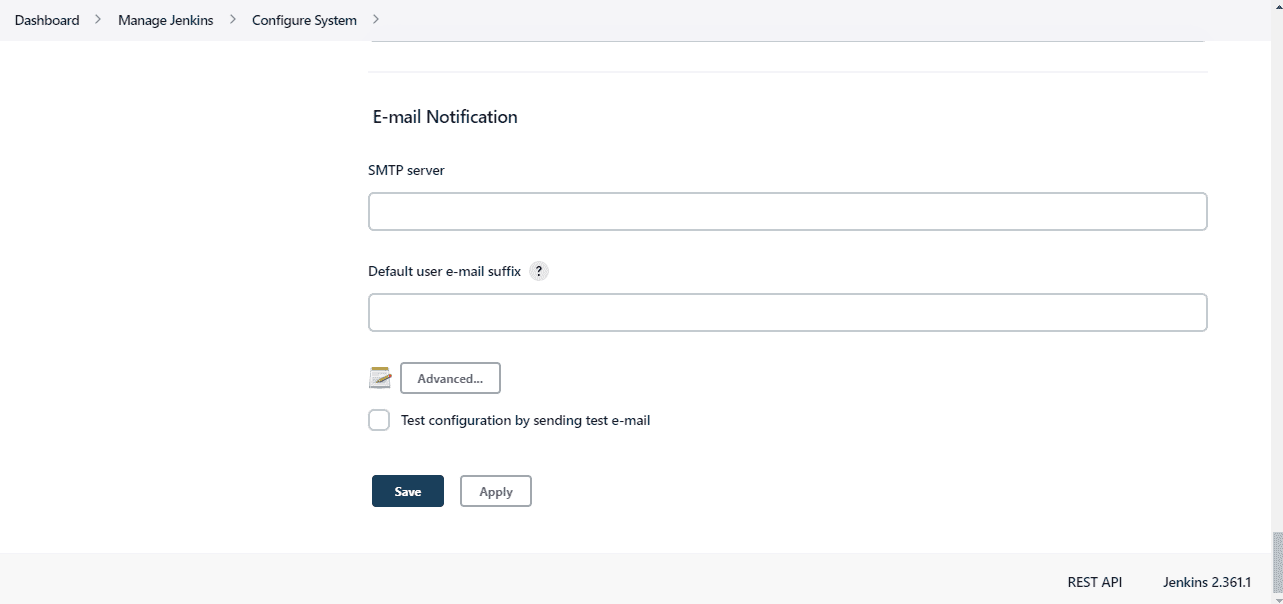Image resolution: width=1283 pixels, height=604 pixels.
Task: Return to the Dashboard breadcrumb
Action: click(x=46, y=19)
